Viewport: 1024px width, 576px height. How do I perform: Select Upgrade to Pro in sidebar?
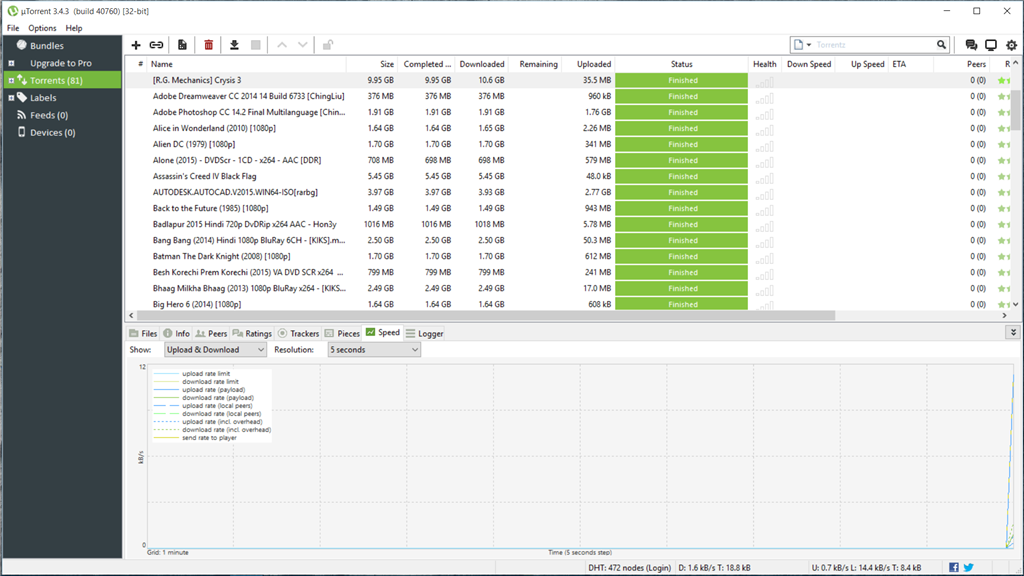60,63
